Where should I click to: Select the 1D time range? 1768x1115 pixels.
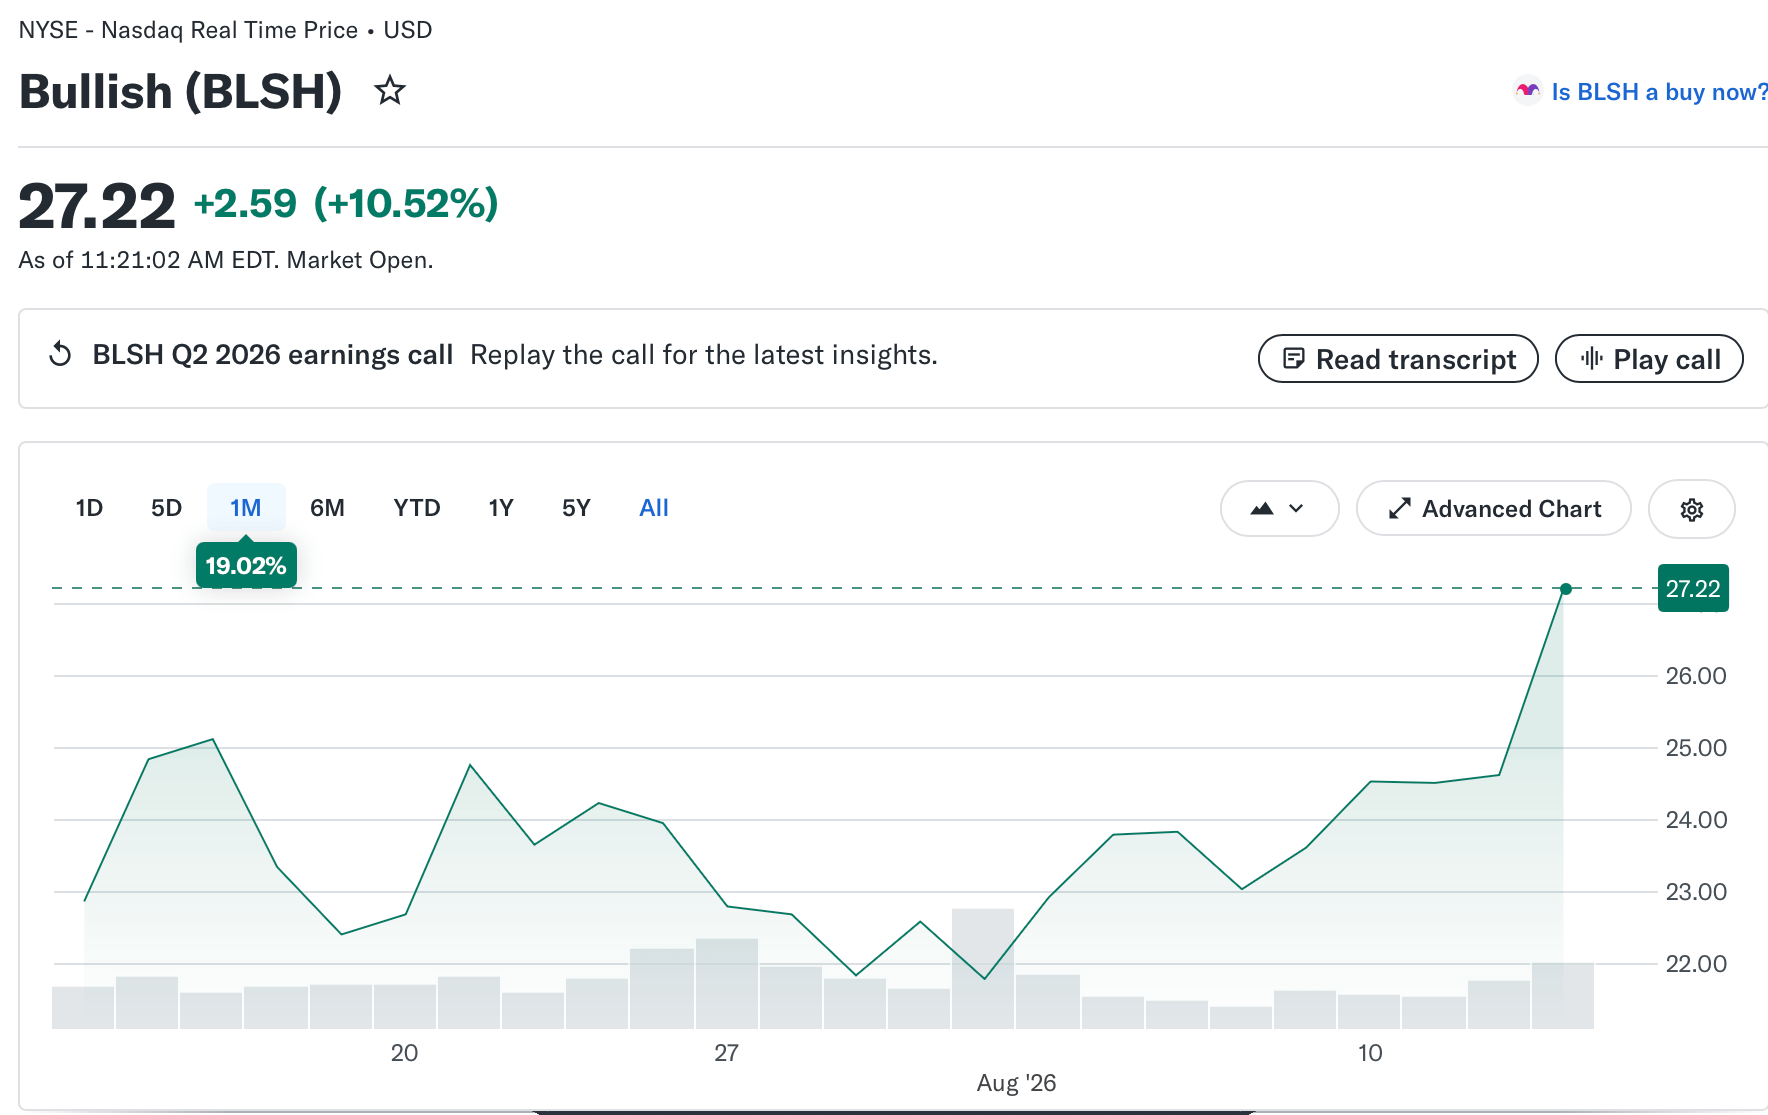[89, 508]
